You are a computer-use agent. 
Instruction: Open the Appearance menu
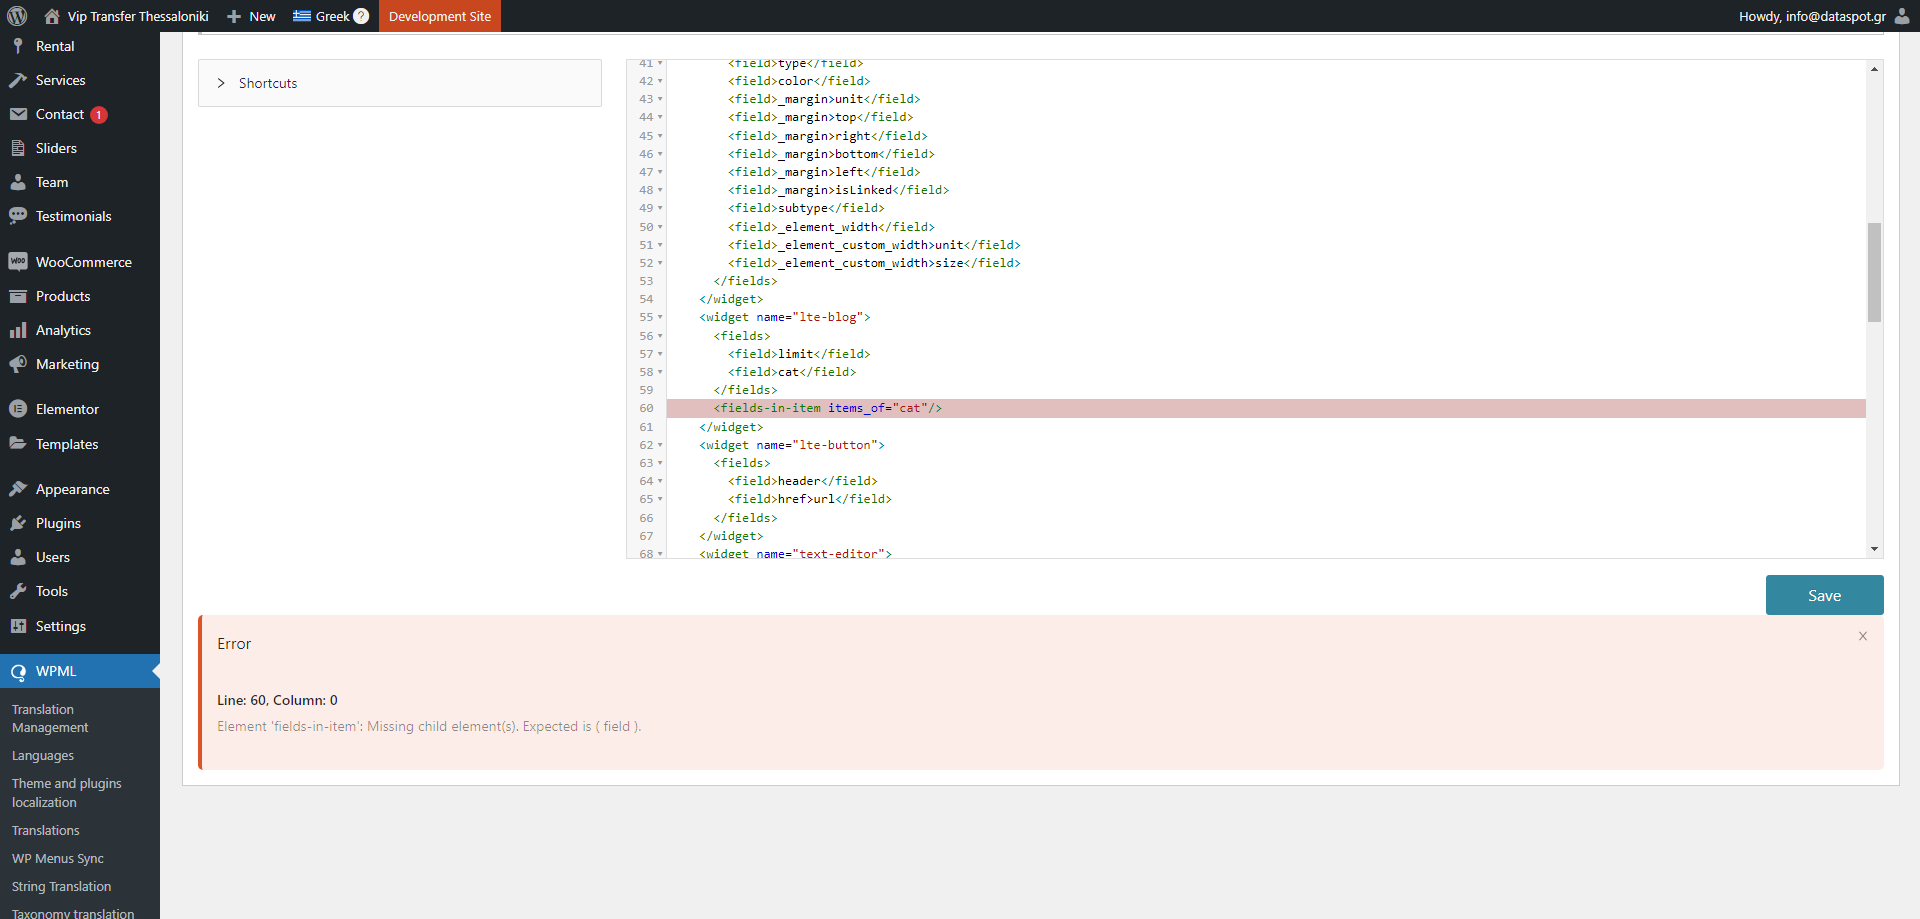72,489
